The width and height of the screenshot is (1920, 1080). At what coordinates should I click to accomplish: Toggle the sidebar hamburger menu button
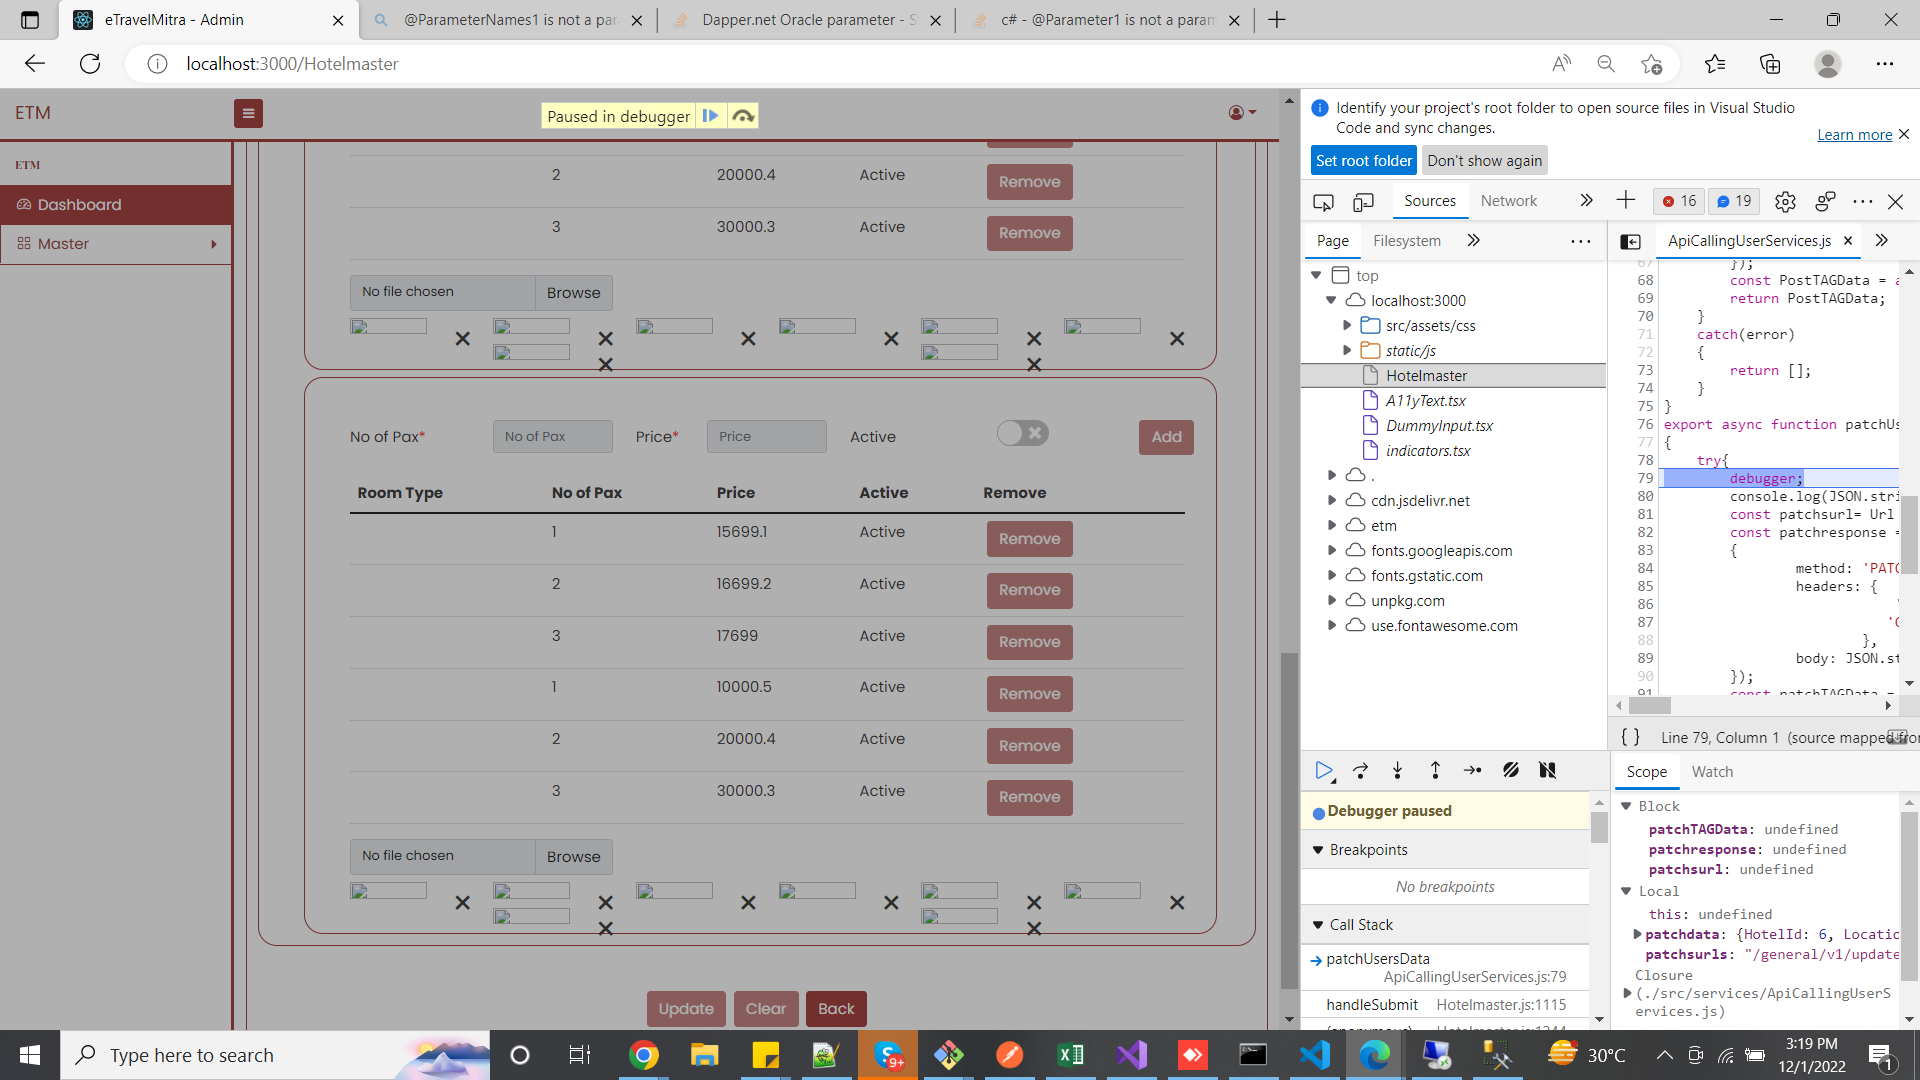248,114
